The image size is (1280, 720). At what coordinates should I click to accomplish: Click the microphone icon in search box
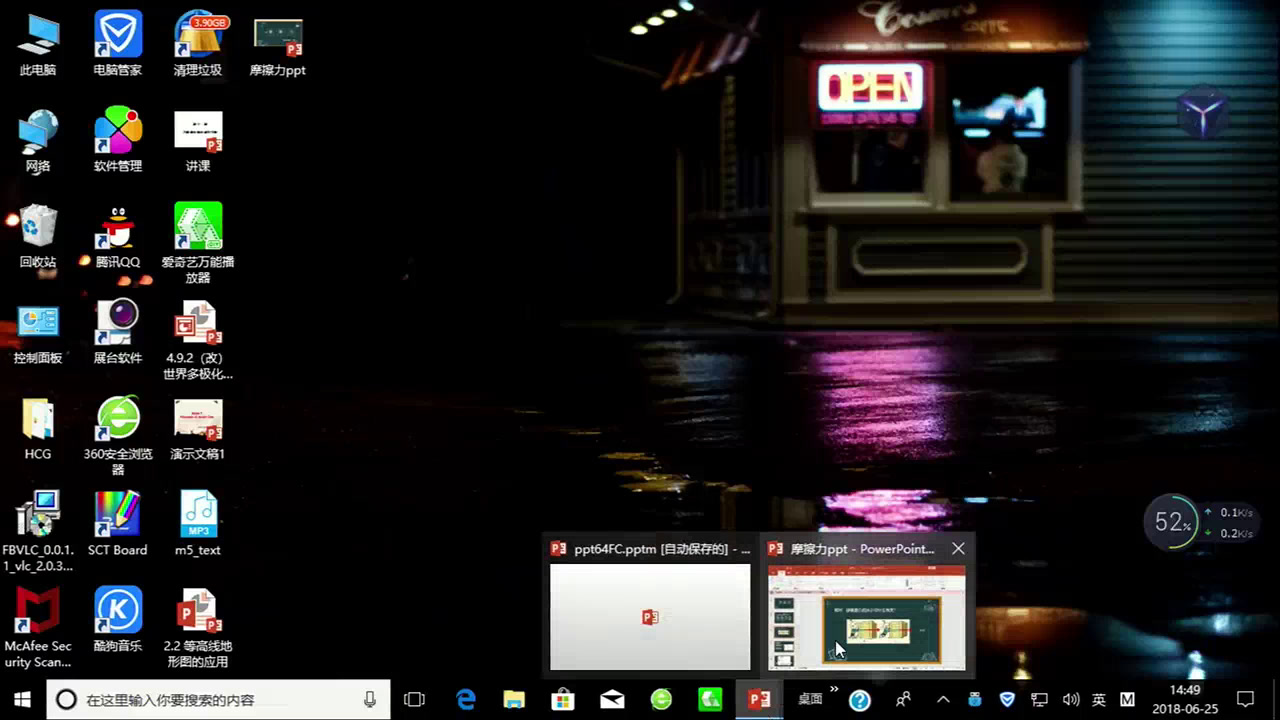pyautogui.click(x=370, y=700)
